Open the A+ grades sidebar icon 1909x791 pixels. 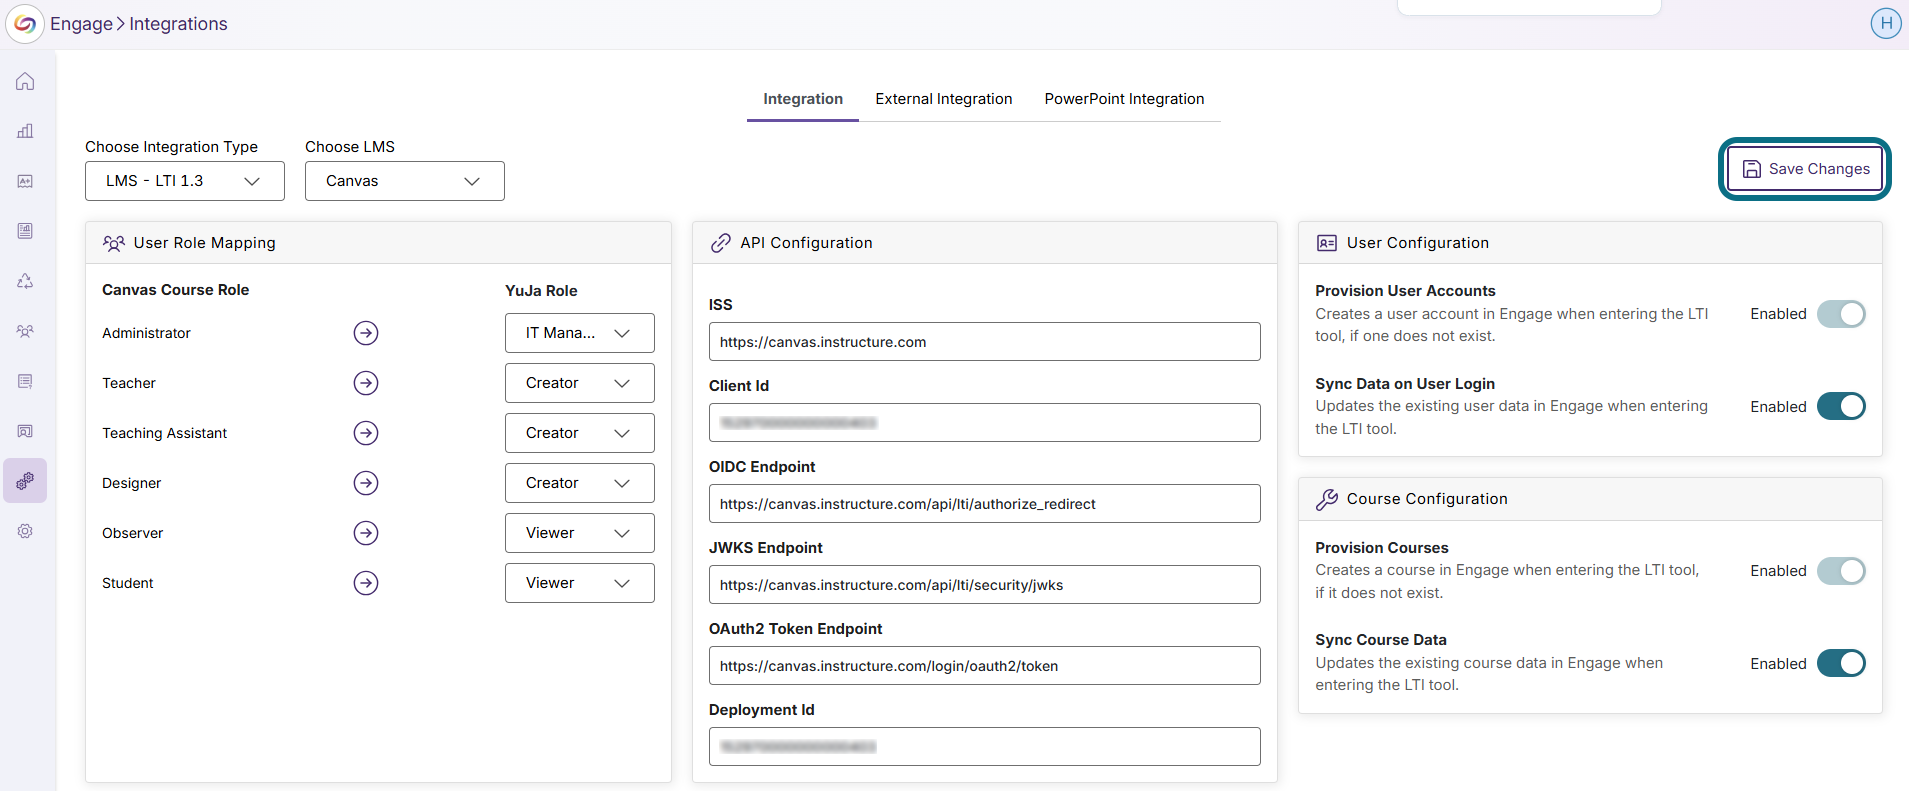(x=25, y=181)
